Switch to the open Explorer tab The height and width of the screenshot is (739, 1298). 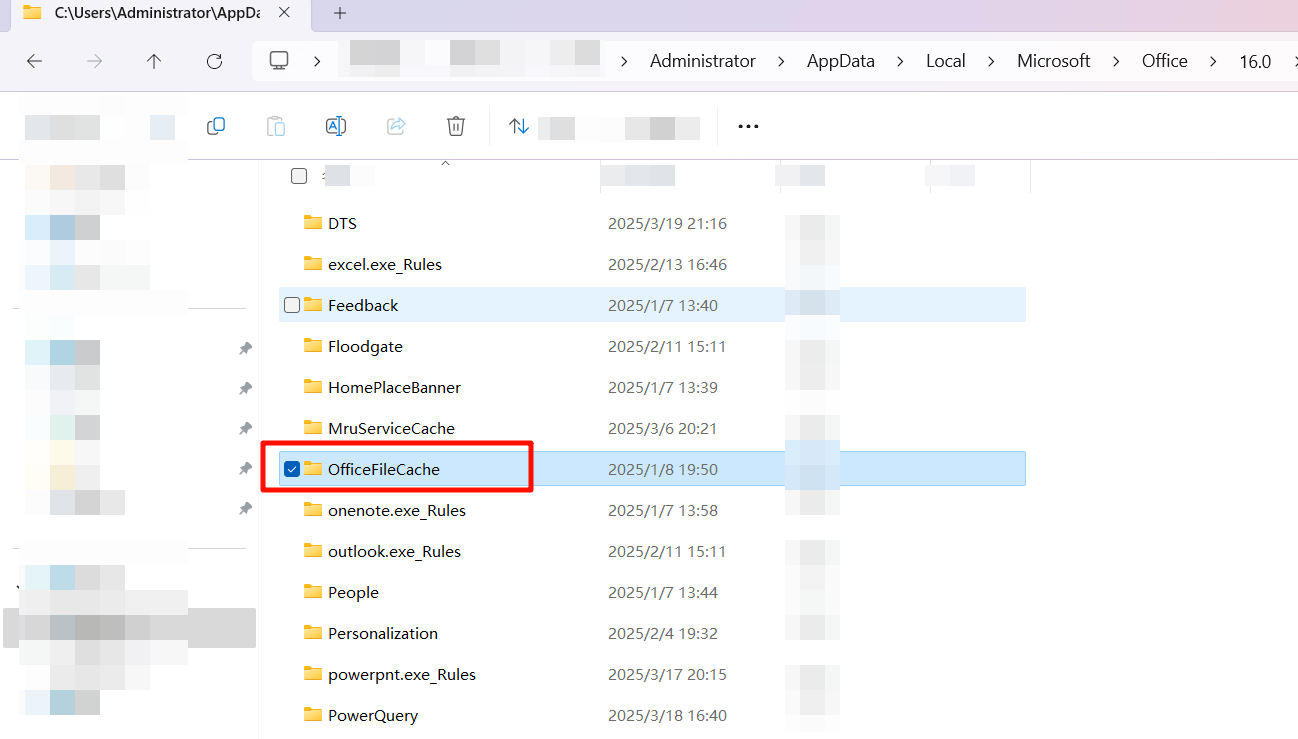tap(150, 14)
